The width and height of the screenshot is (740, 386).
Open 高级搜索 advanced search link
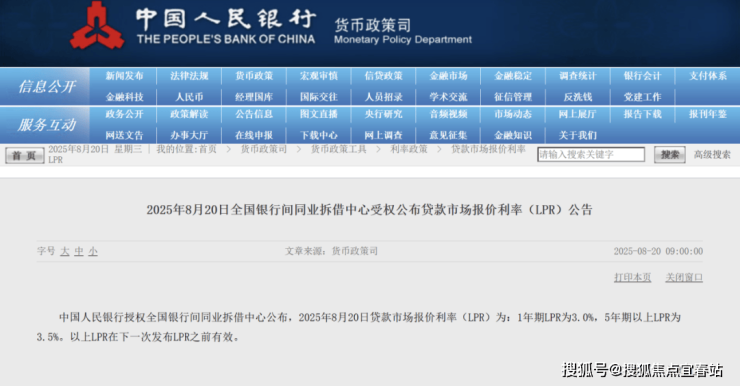pos(712,155)
